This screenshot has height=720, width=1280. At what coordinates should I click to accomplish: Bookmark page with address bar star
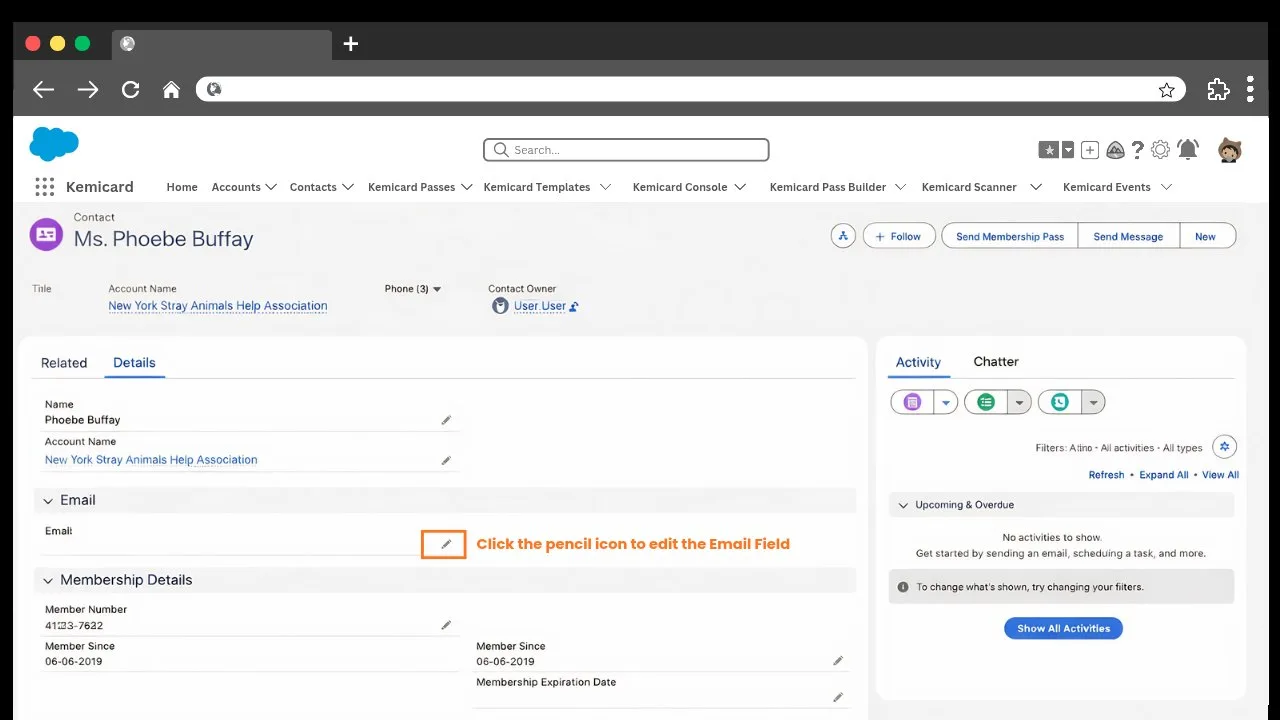click(1166, 90)
